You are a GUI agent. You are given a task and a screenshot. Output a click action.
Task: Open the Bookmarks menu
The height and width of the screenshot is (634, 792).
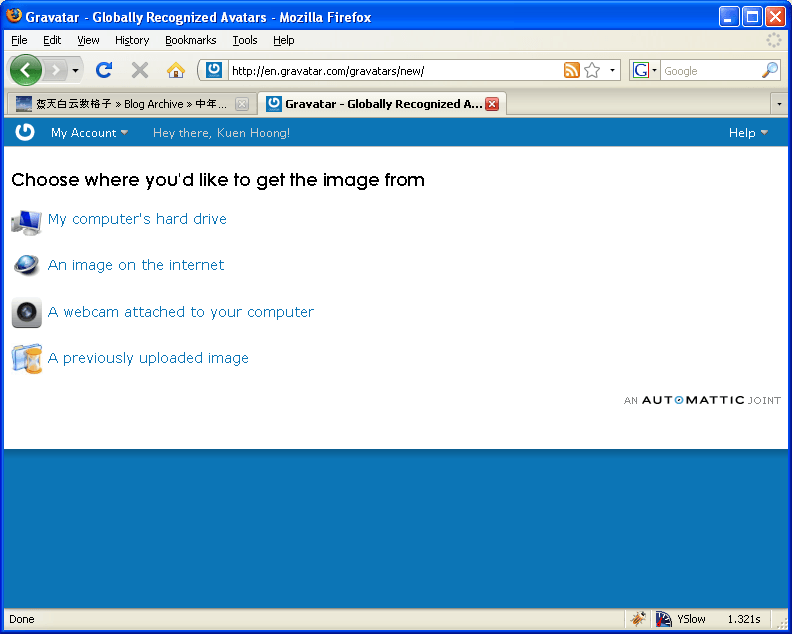190,40
